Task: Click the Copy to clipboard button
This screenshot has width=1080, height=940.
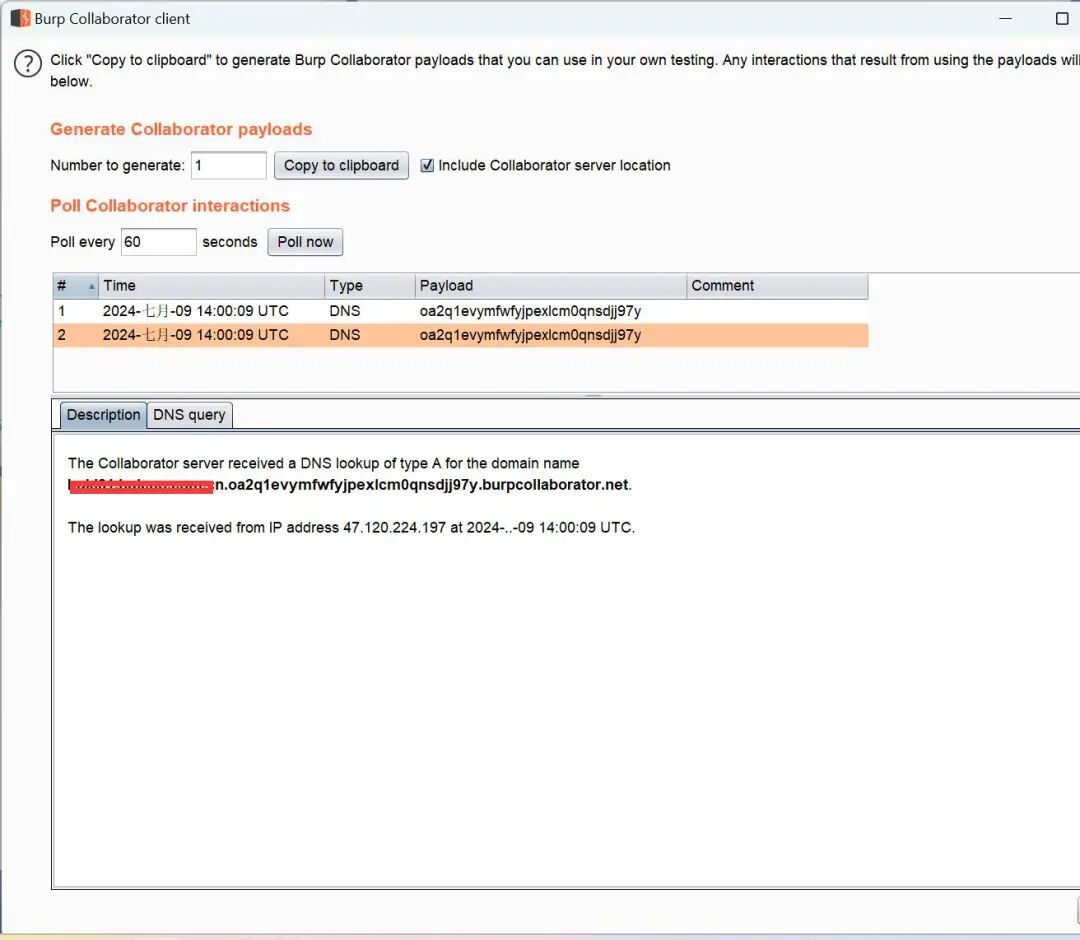Action: tap(341, 165)
